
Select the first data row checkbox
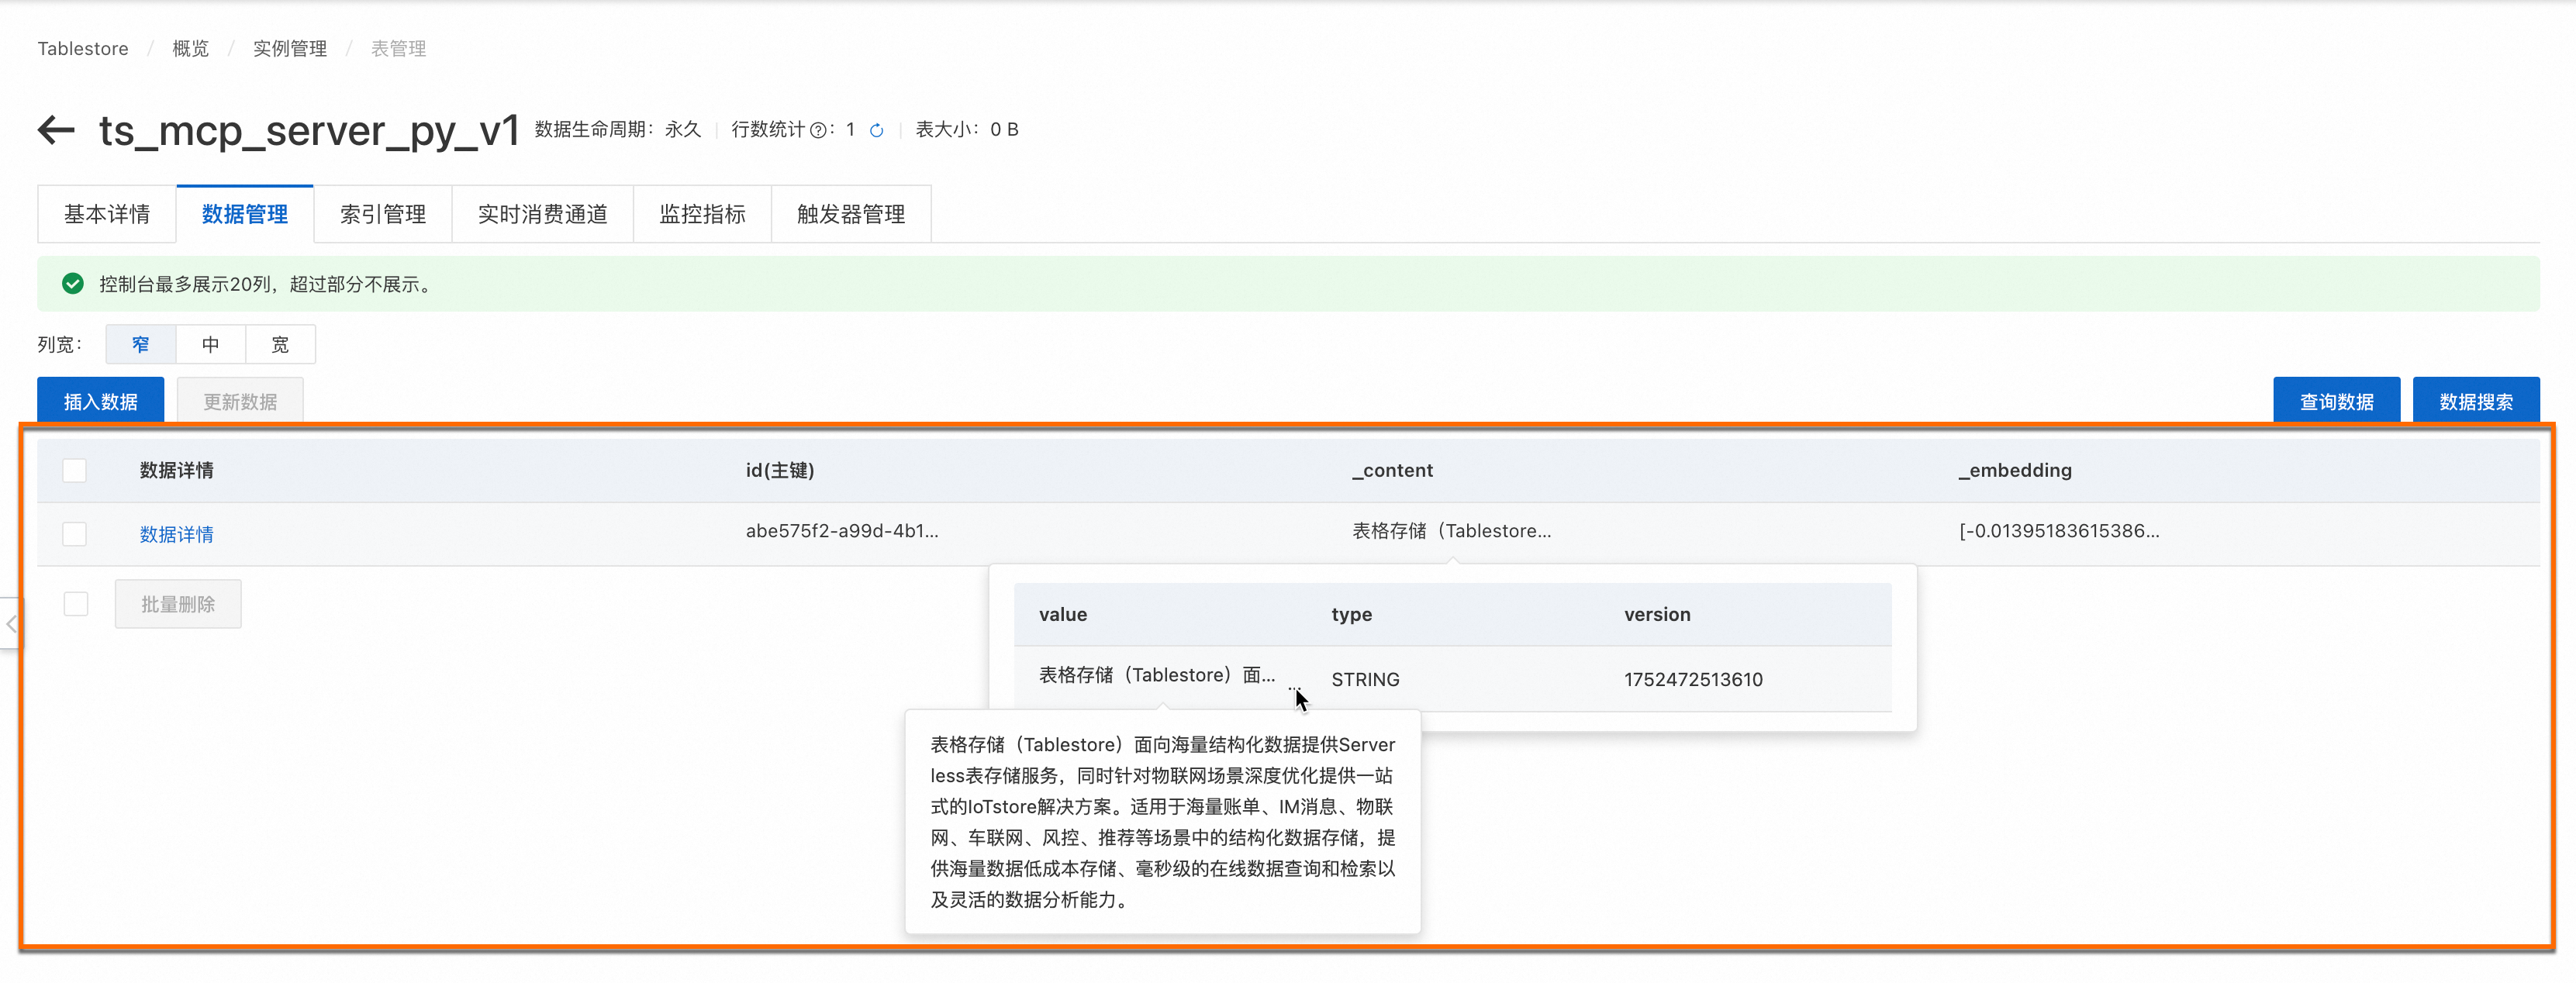[75, 534]
